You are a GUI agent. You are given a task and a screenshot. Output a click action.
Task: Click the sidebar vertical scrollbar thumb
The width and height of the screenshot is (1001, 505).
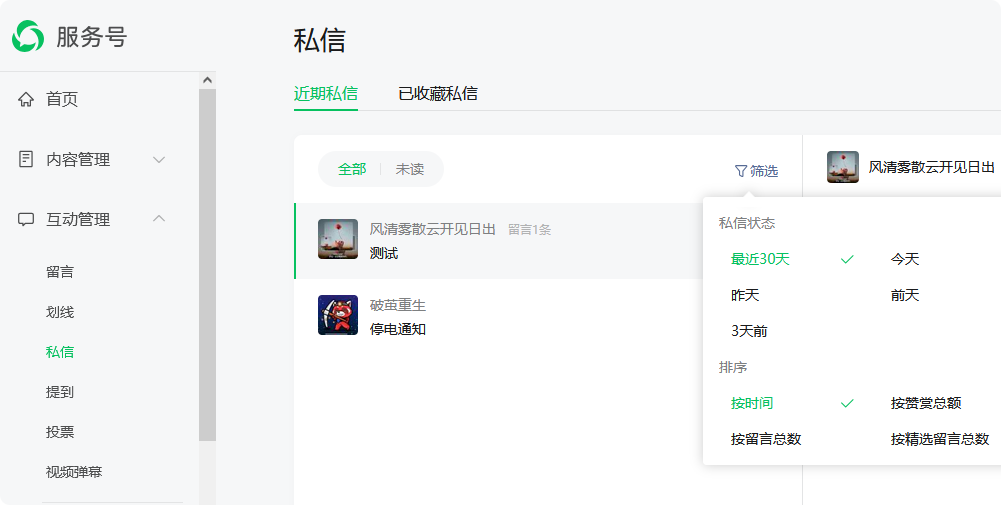point(207,265)
